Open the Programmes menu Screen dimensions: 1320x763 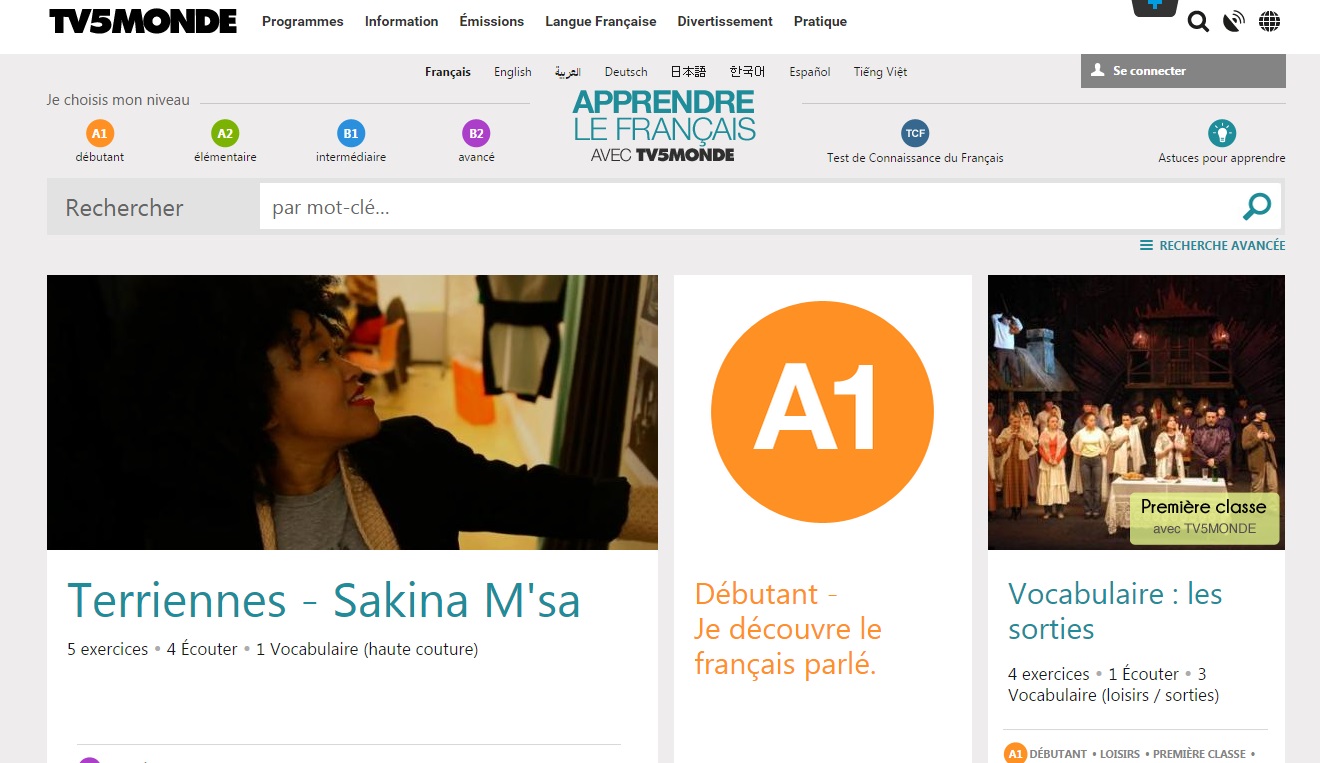[302, 21]
